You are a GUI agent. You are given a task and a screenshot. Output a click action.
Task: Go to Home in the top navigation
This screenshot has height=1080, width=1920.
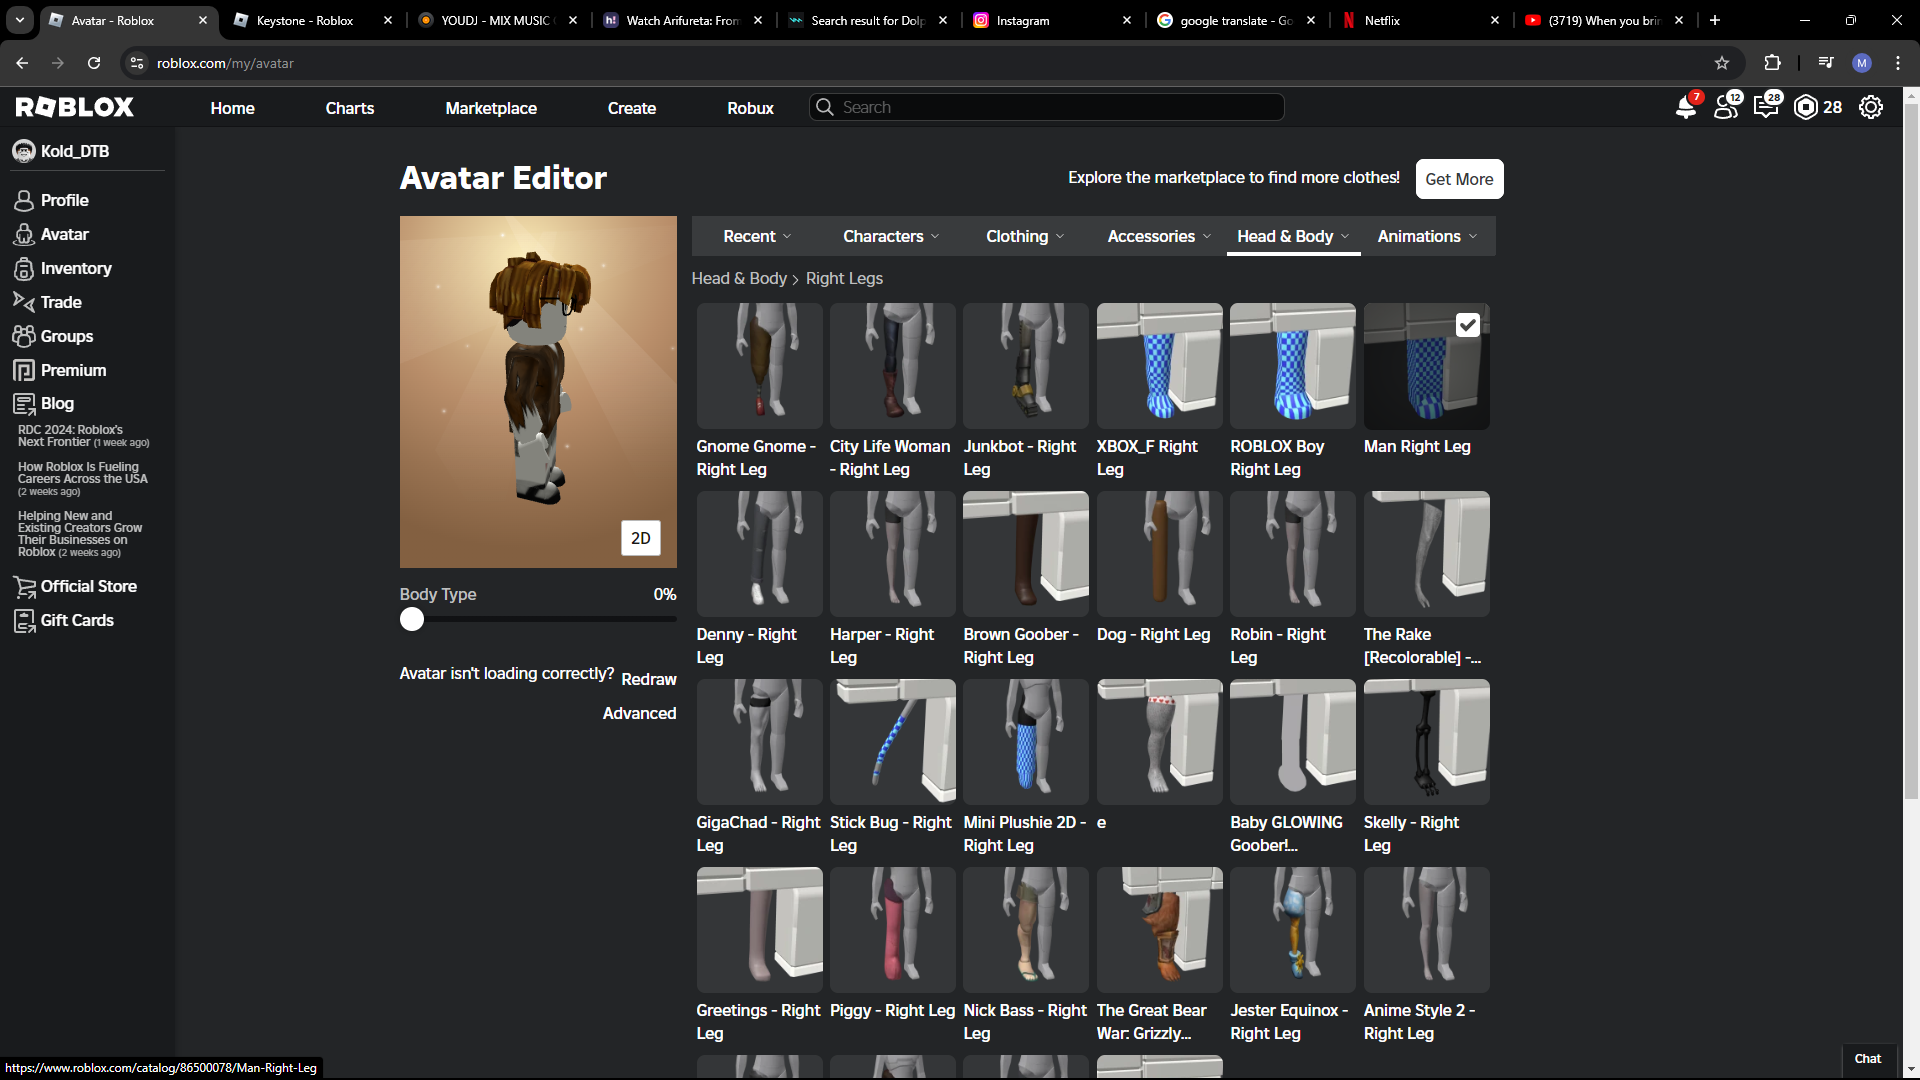coord(233,108)
